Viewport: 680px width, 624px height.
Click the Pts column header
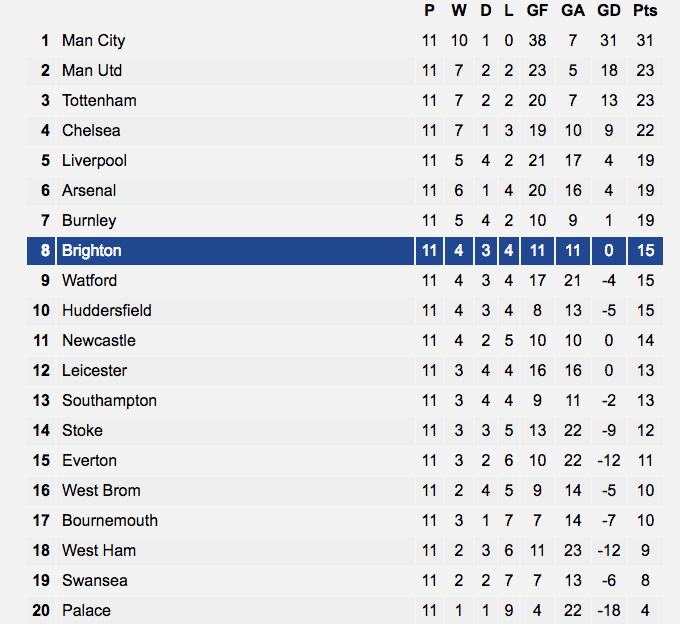[x=645, y=10]
